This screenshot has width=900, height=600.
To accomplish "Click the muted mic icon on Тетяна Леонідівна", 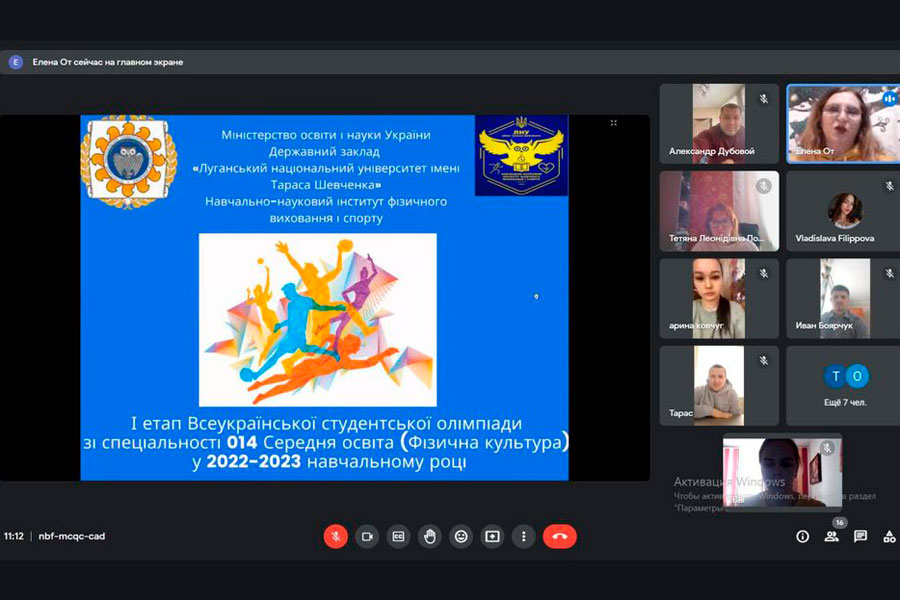I will coord(763,186).
